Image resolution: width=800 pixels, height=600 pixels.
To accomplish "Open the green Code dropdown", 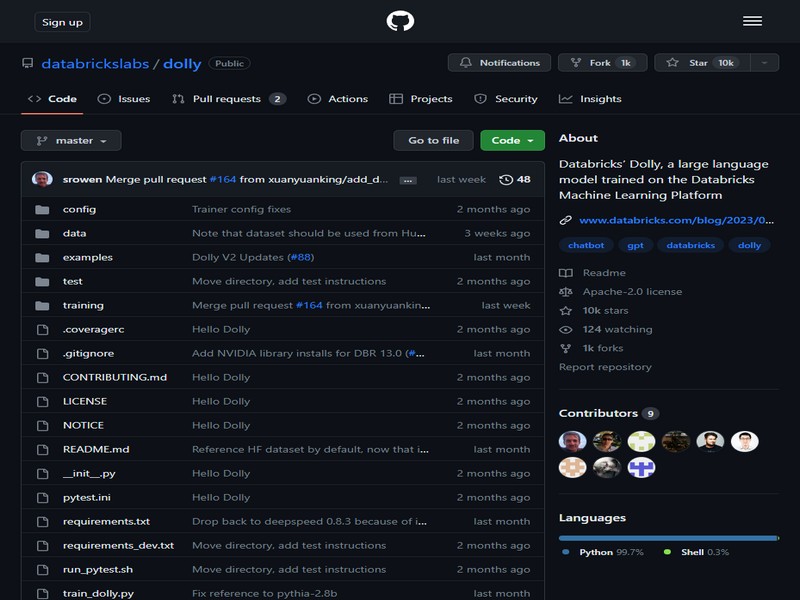I will (x=511, y=140).
